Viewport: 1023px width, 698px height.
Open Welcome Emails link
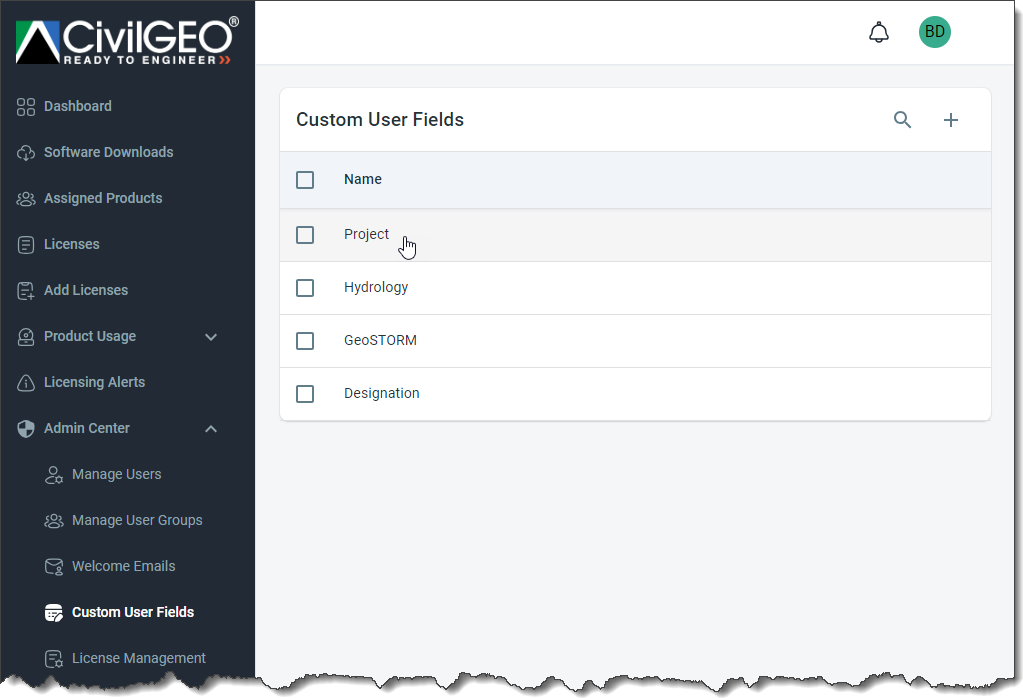coord(123,566)
